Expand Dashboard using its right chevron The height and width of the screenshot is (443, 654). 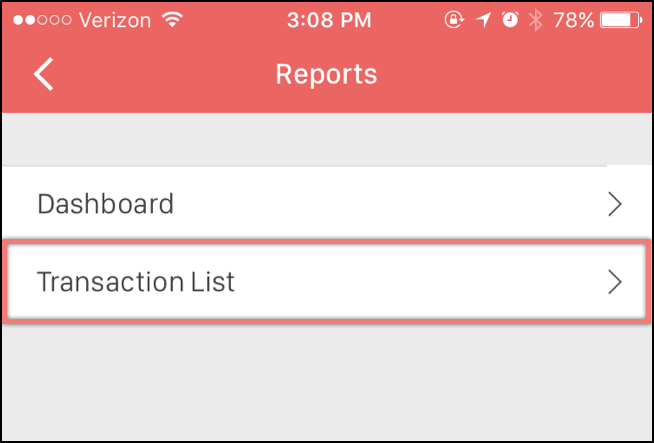615,204
